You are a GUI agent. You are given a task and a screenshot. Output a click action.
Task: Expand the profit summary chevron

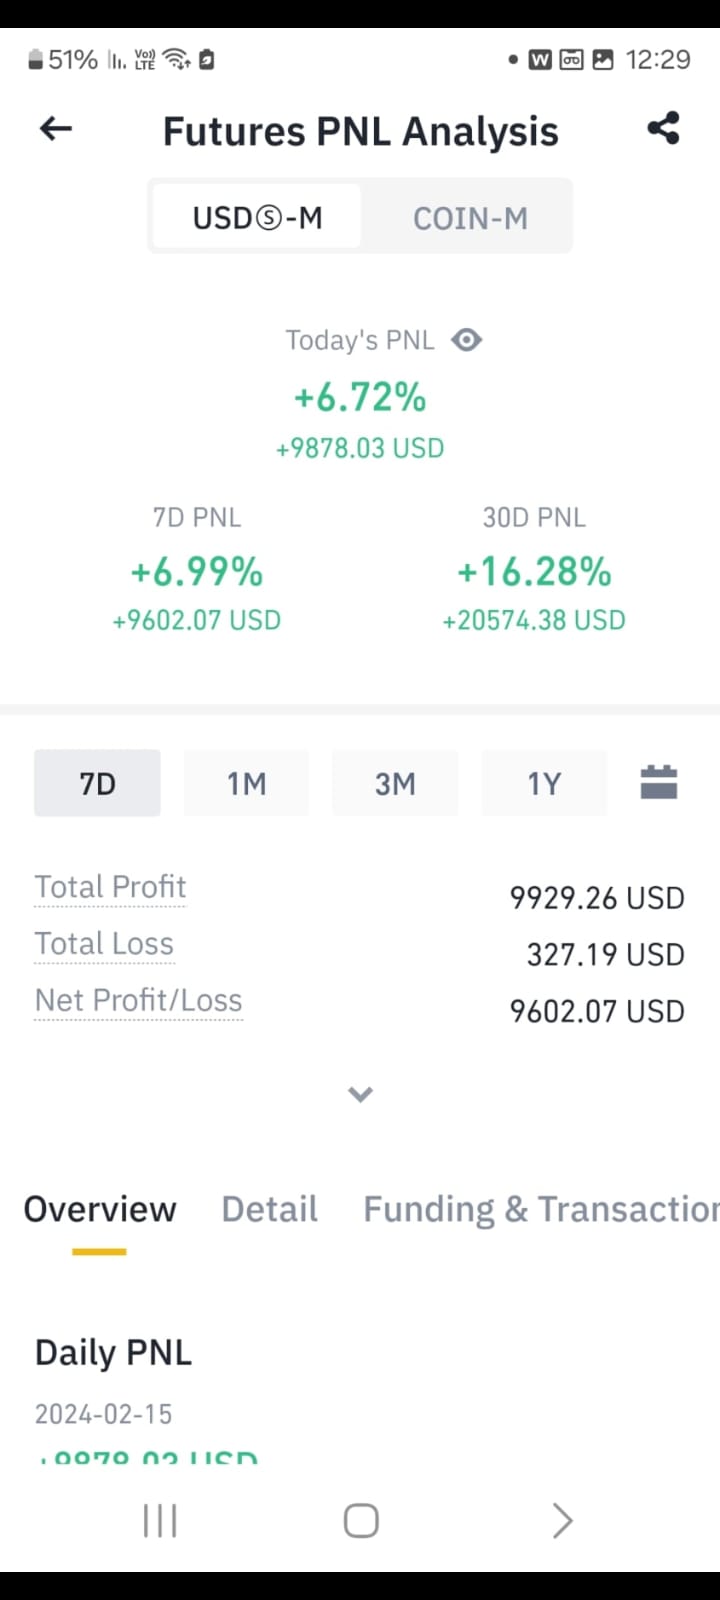[360, 1094]
